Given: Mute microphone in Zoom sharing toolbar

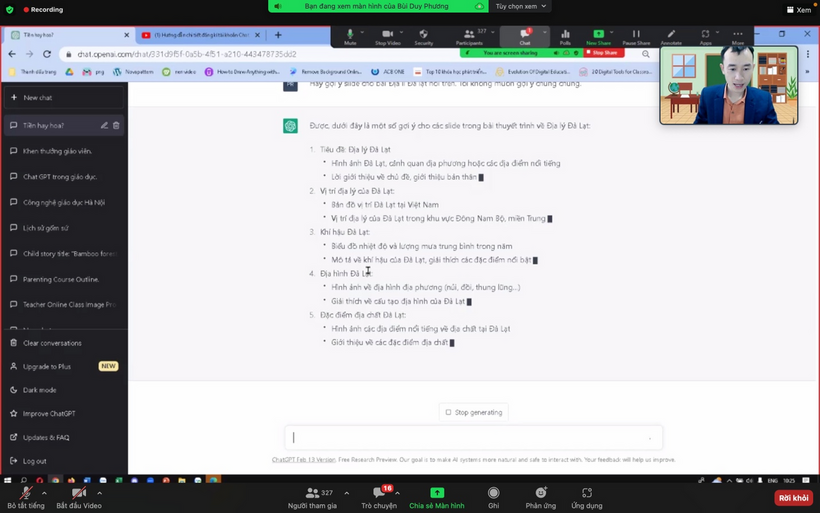Looking at the screenshot, I should [x=350, y=37].
